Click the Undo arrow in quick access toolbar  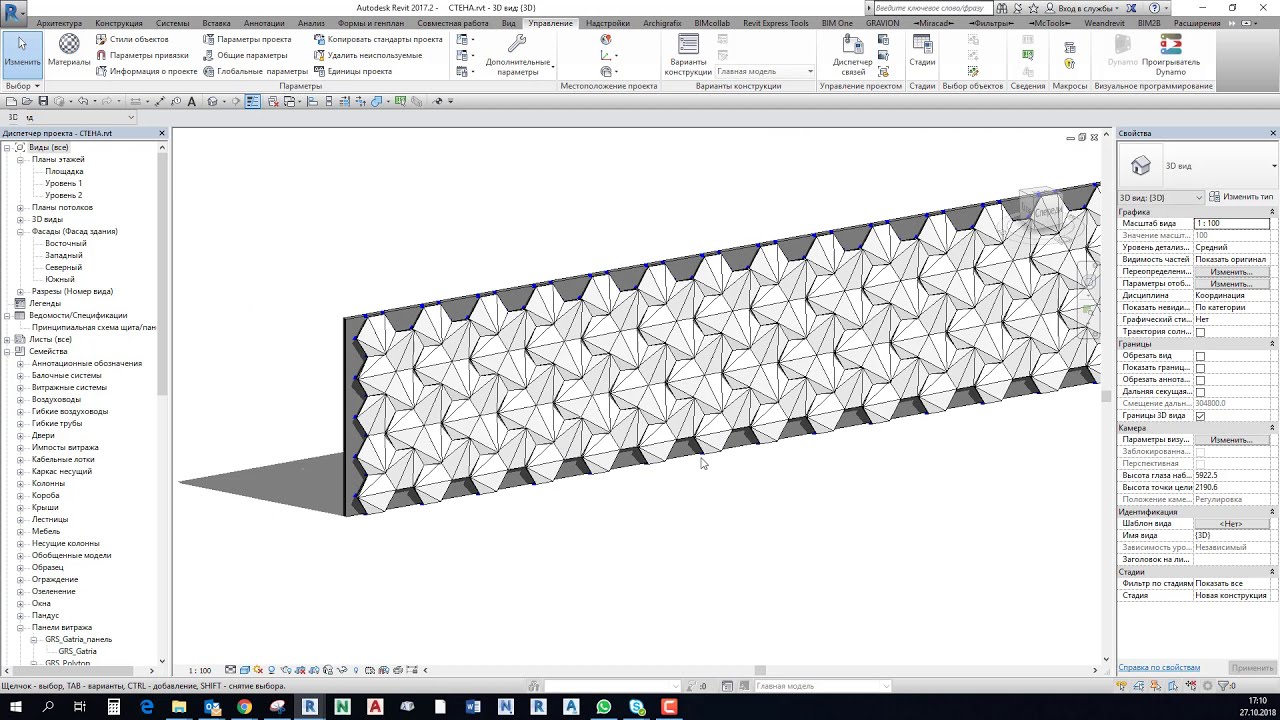82,101
